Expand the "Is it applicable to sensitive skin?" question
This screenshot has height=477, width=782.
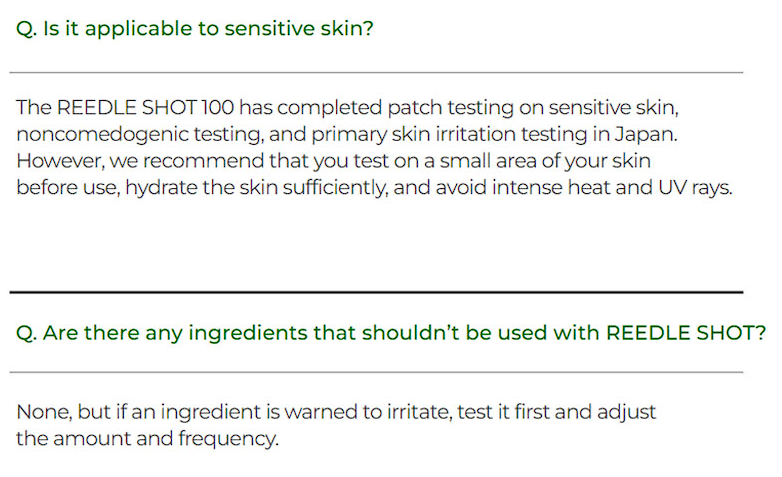click(x=195, y=28)
